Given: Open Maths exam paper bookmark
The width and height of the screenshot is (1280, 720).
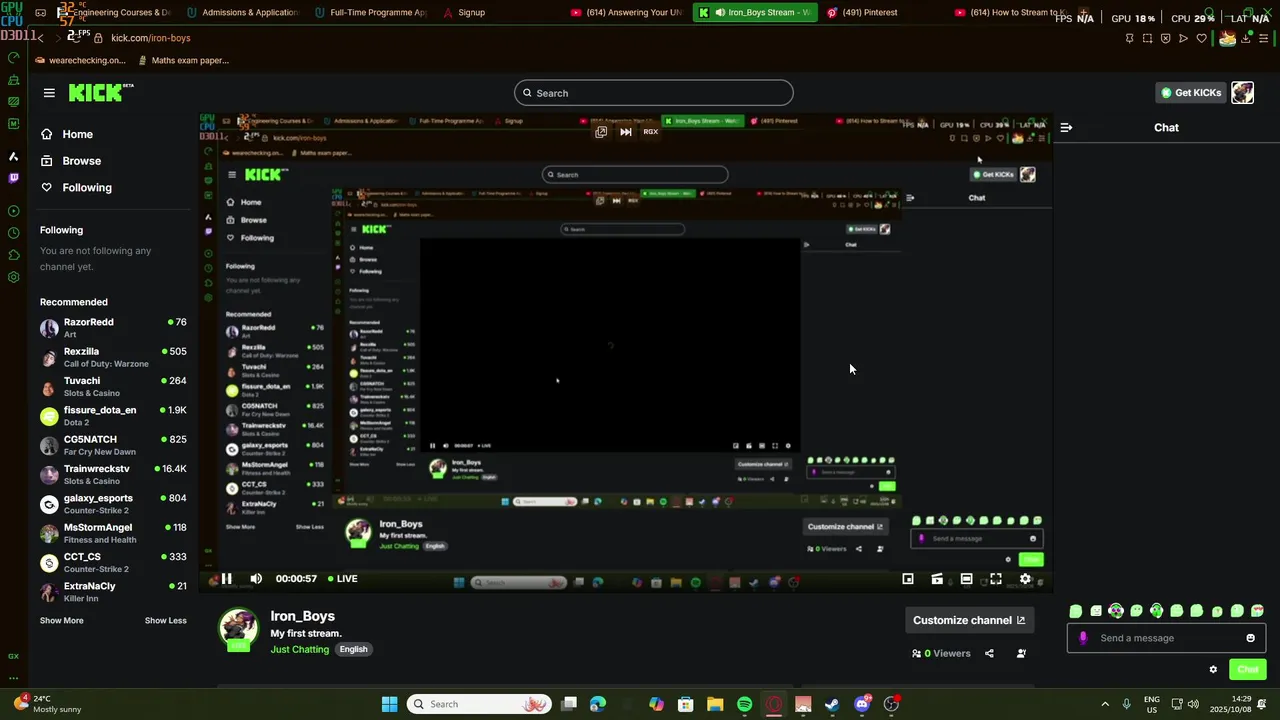Looking at the screenshot, I should [x=182, y=60].
